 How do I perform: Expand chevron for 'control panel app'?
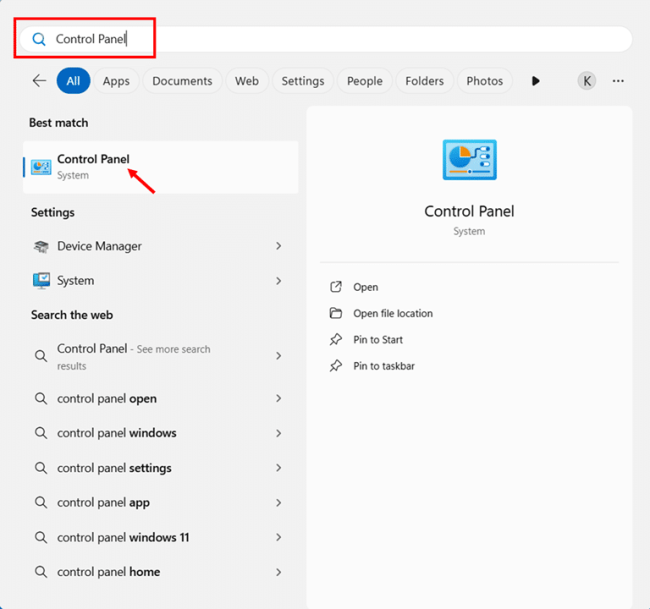tap(279, 502)
